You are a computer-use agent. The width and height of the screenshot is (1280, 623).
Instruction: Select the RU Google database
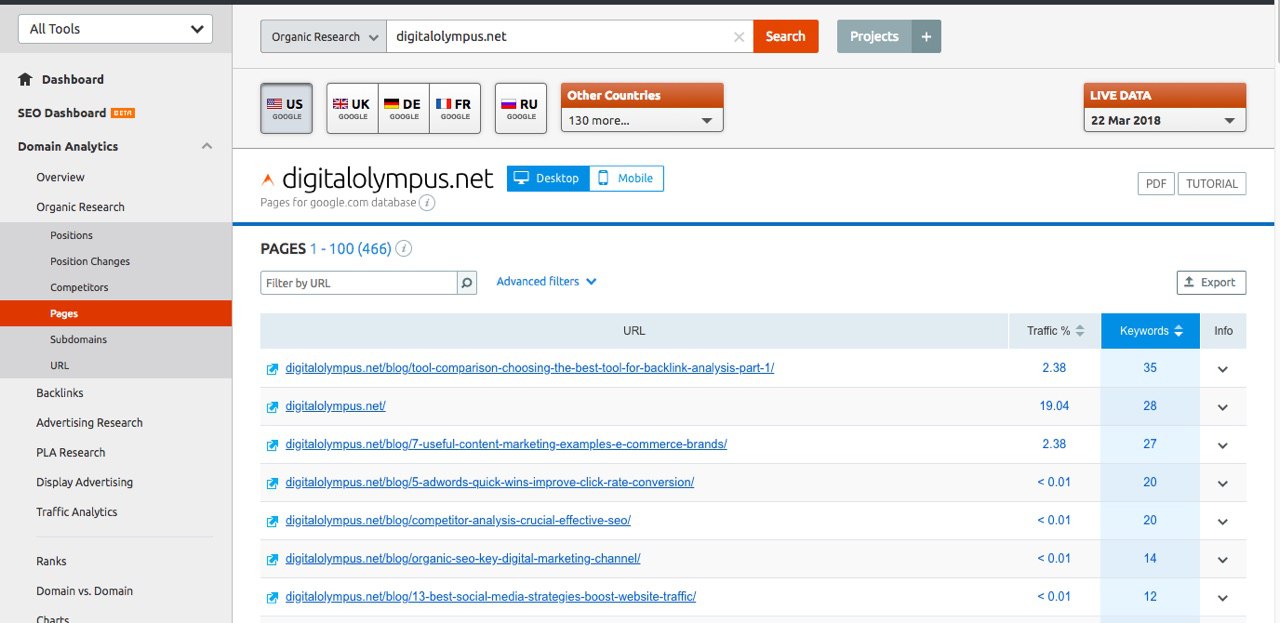(521, 108)
